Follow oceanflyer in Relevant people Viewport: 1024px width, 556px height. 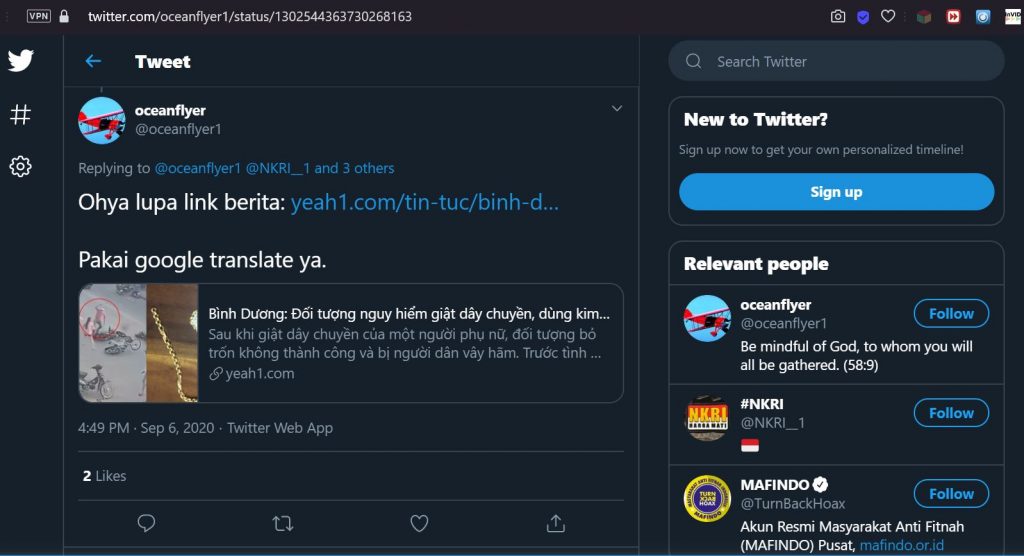pos(951,314)
